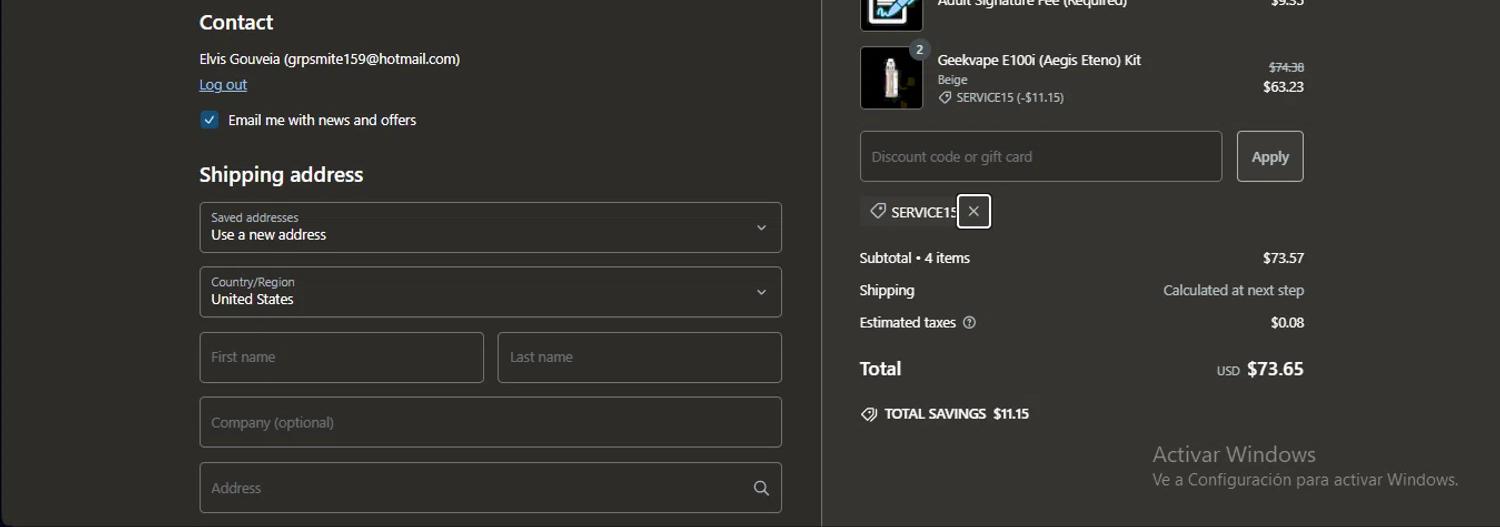Open the Saved addresses dropdown
Image resolution: width=1500 pixels, height=527 pixels.
click(490, 227)
